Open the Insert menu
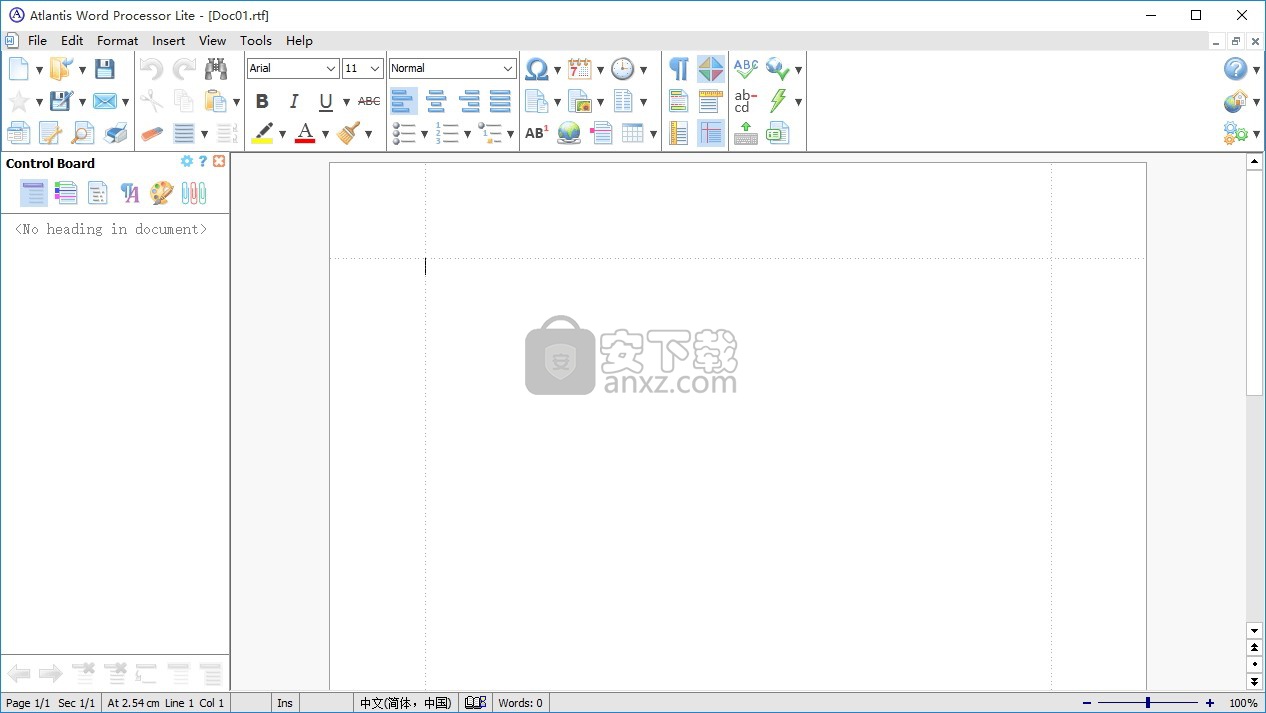The image size is (1266, 713). (x=168, y=41)
